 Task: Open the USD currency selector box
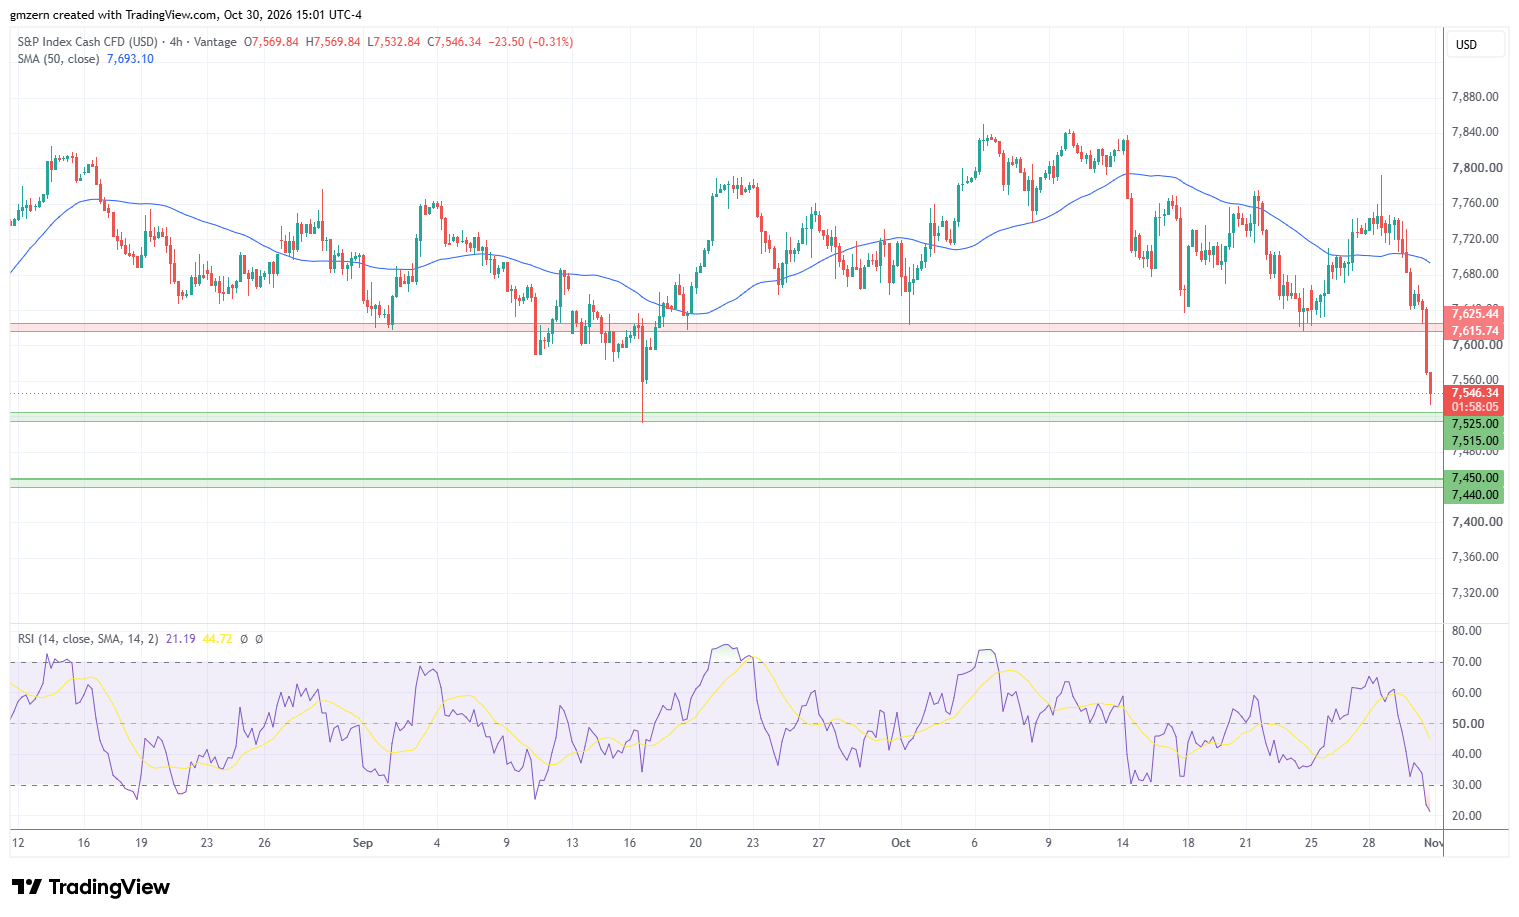point(1474,45)
